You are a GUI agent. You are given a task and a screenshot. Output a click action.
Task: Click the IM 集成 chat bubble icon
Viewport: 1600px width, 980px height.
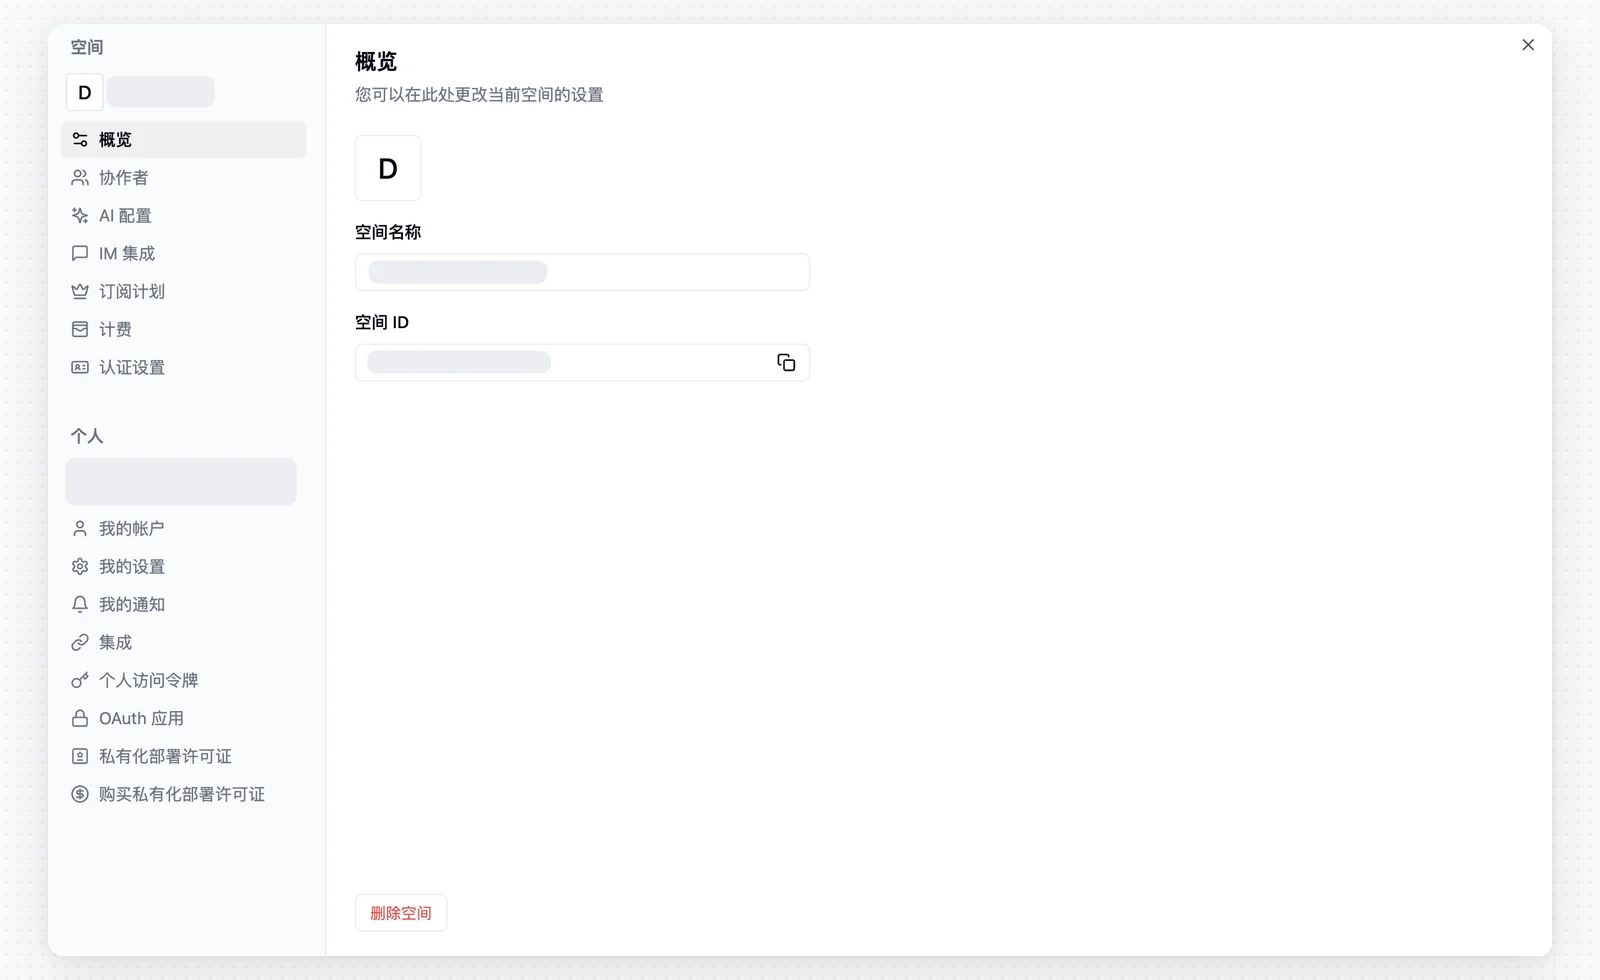click(80, 254)
